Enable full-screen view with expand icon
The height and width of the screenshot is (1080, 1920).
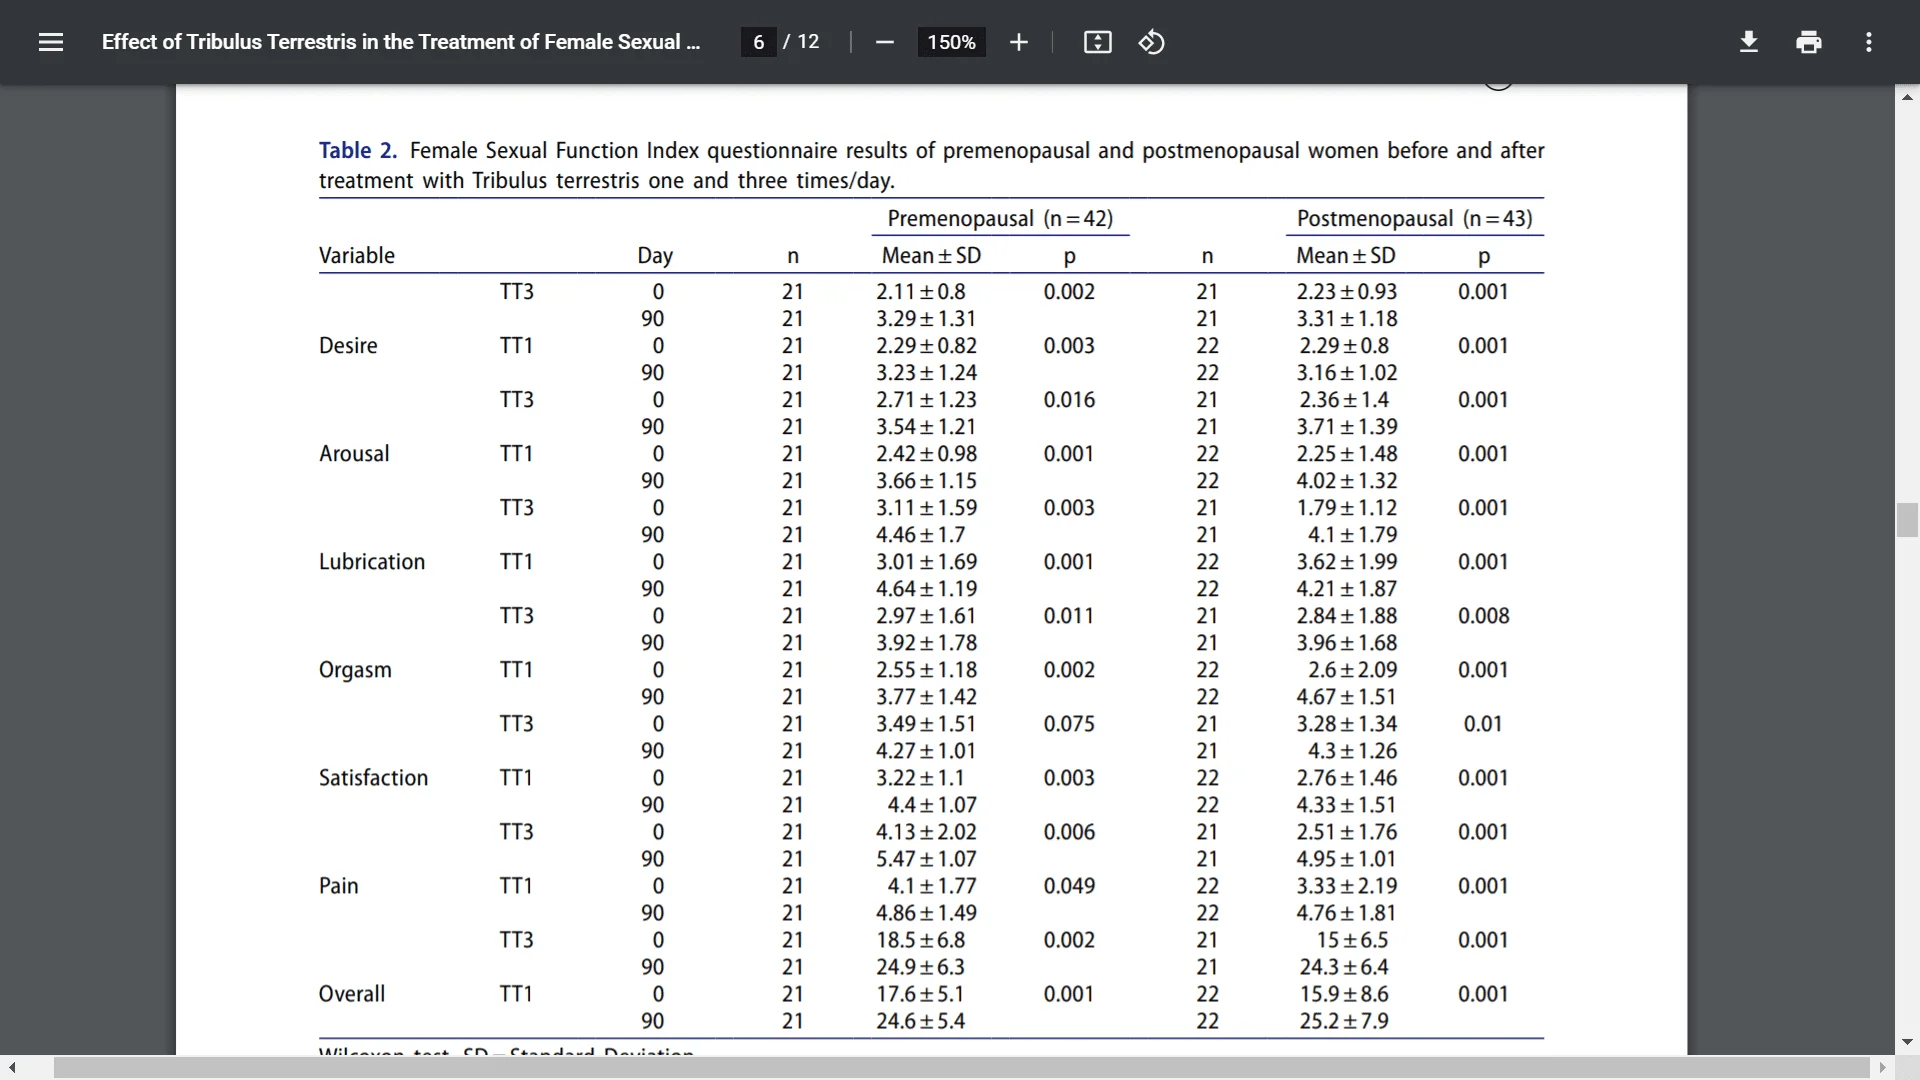[x=1096, y=42]
